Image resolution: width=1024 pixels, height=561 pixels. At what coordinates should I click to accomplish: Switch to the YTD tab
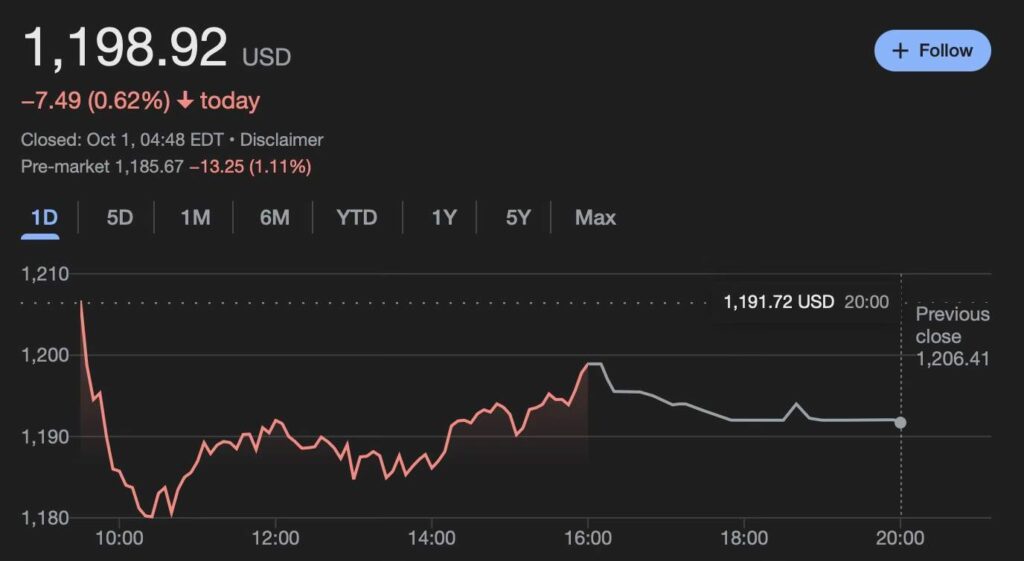(x=357, y=217)
